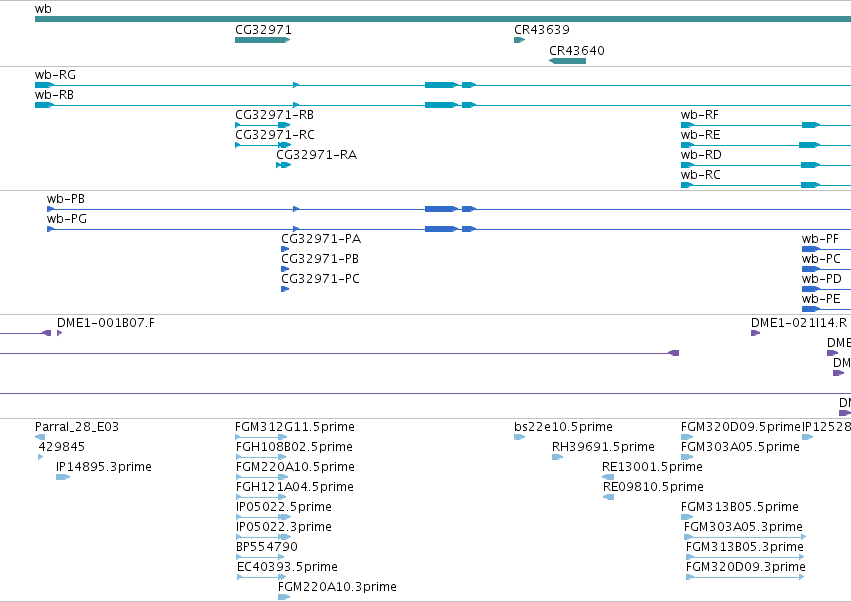Click the wb-RF transcript label
Screen dimensions: 851x602
[x=700, y=115]
